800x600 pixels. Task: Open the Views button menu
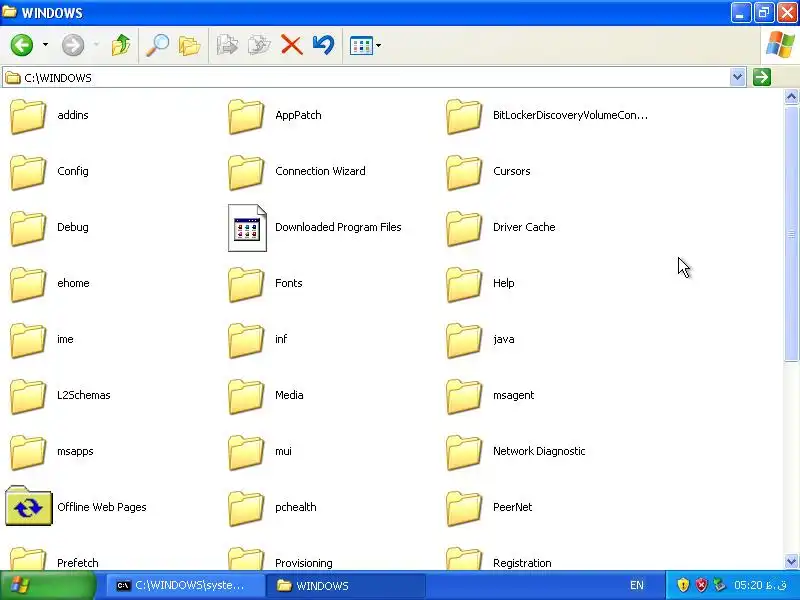coord(365,45)
